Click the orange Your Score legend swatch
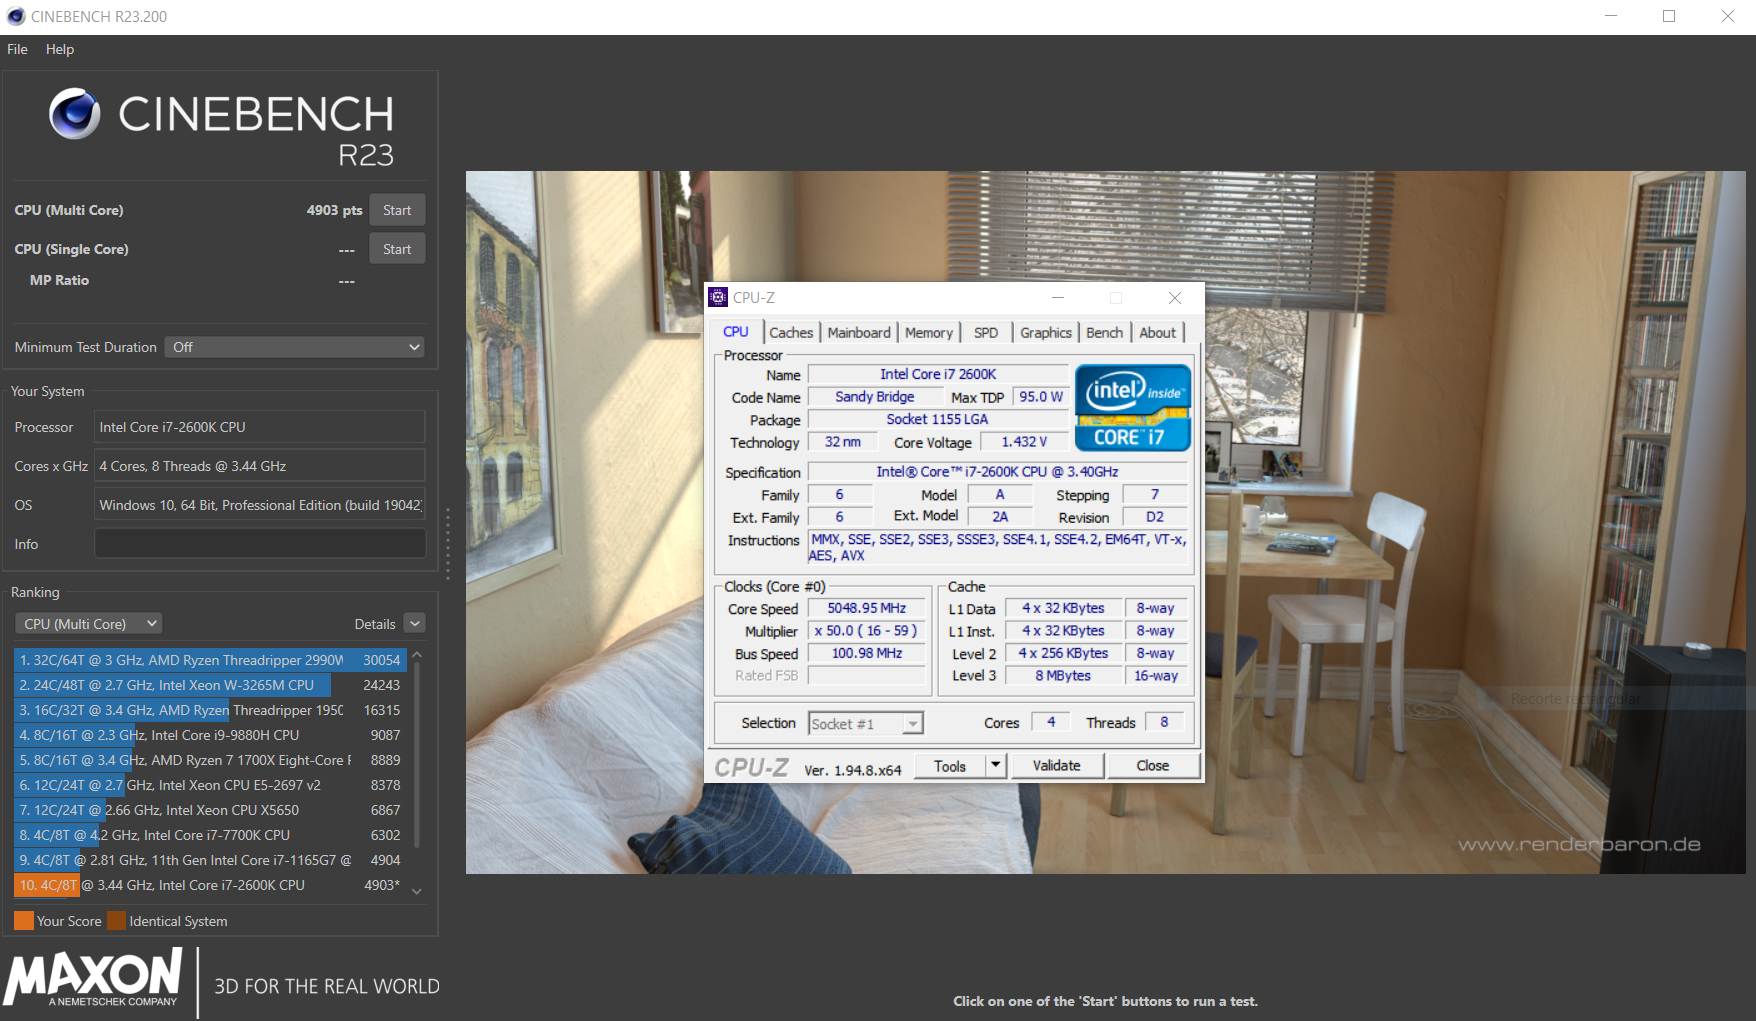The width and height of the screenshot is (1756, 1021). pos(24,921)
